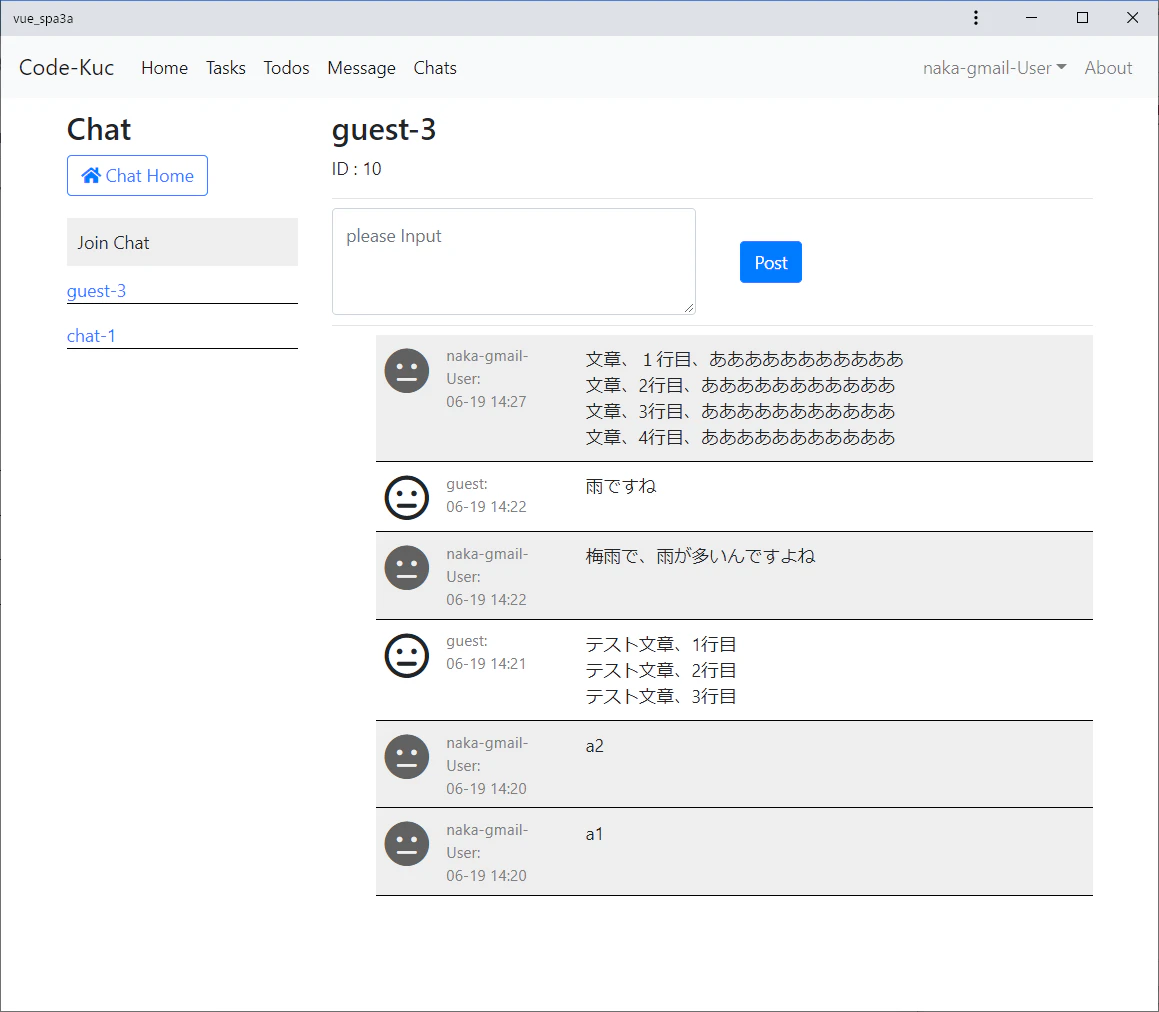Click the textarea resize handle

pyautogui.click(x=689, y=308)
